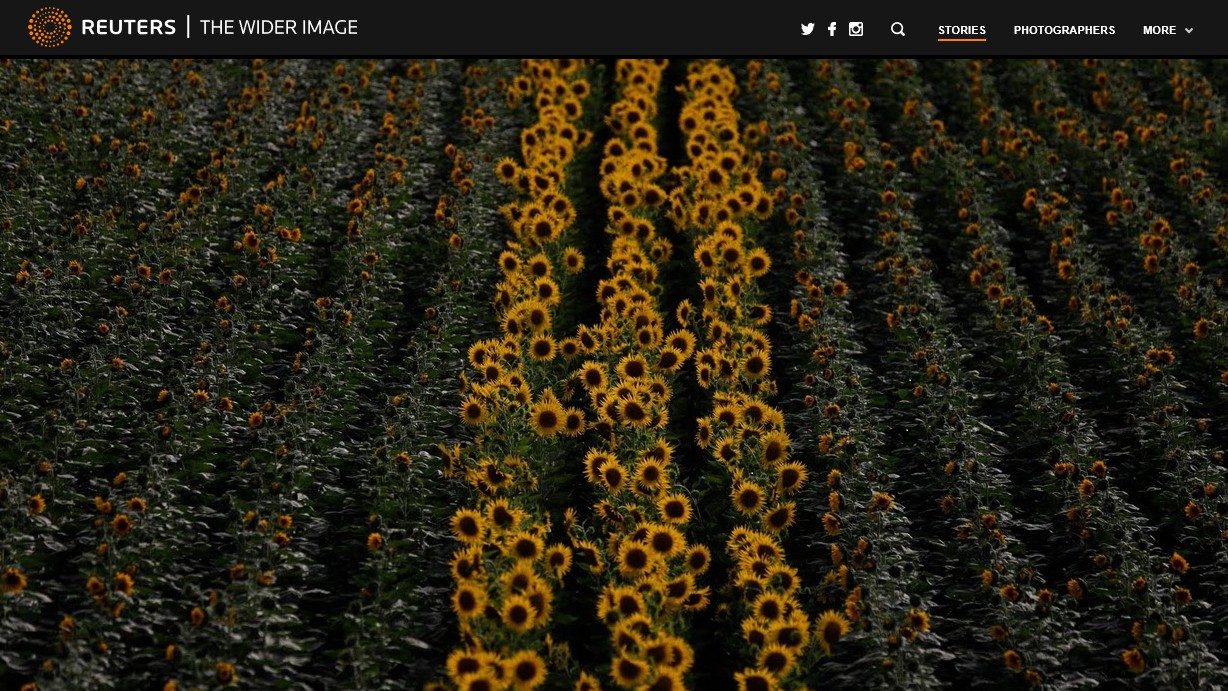Open search with the magnifying glass icon
The image size is (1228, 691).
pyautogui.click(x=898, y=29)
